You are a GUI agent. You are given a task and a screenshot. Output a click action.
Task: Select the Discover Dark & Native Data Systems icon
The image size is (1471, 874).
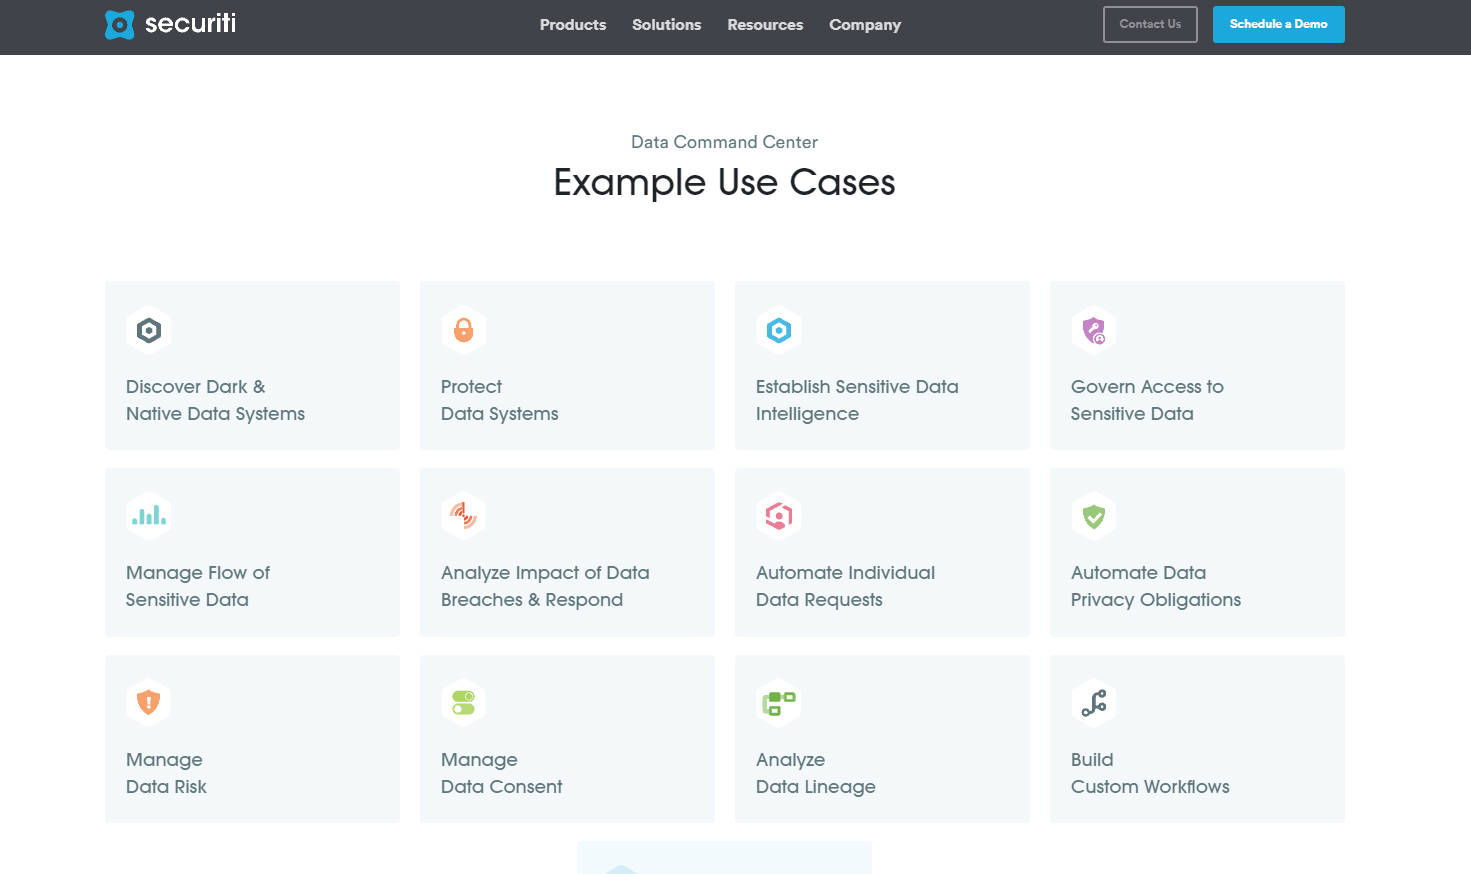point(148,329)
